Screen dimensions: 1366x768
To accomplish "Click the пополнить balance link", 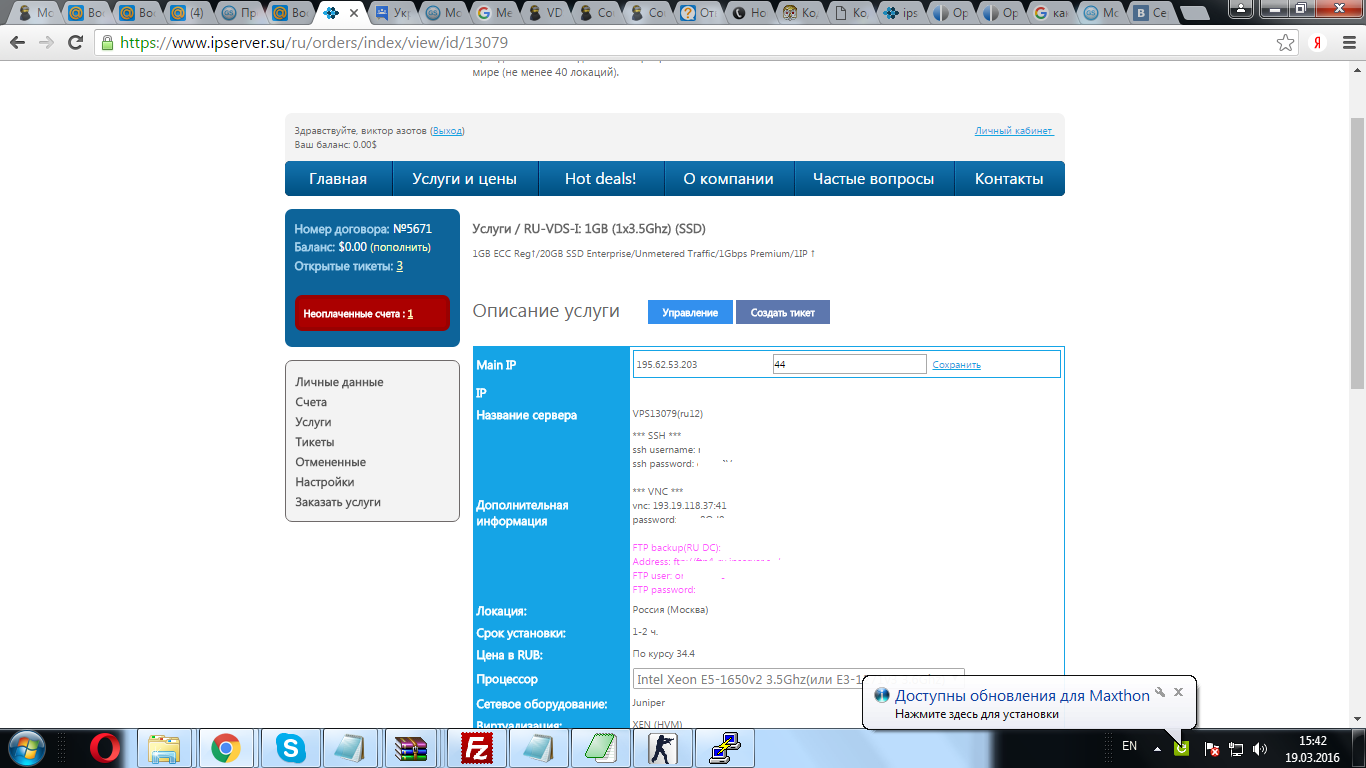I will tap(400, 247).
